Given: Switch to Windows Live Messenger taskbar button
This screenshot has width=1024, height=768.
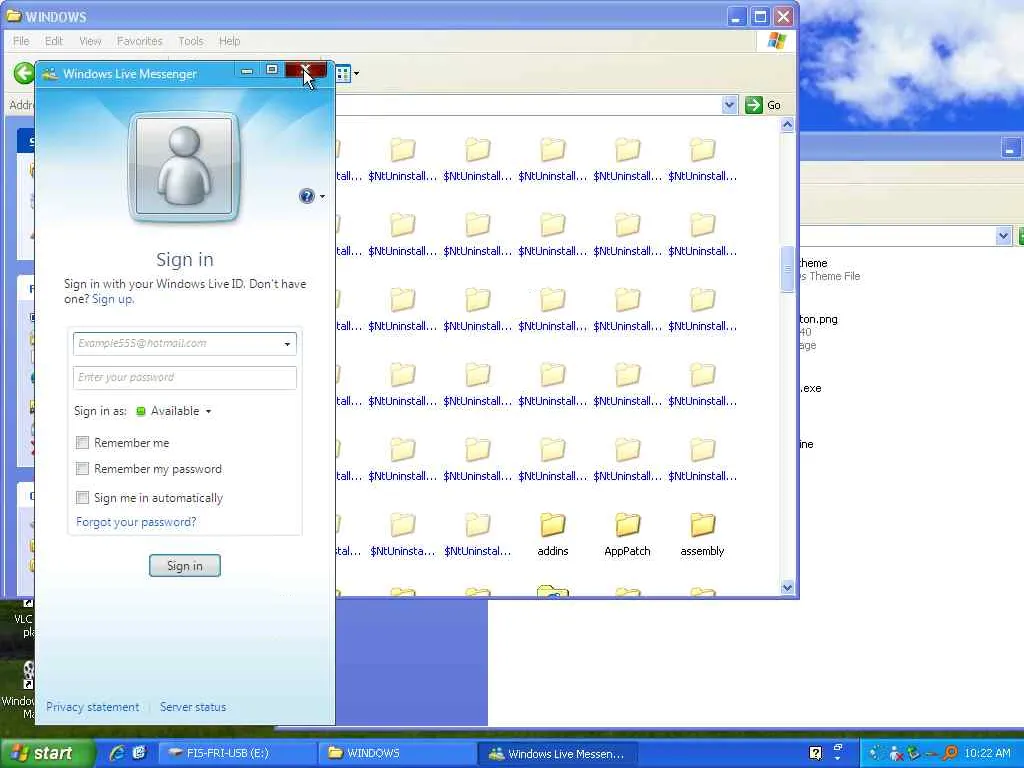Looking at the screenshot, I should [x=556, y=753].
